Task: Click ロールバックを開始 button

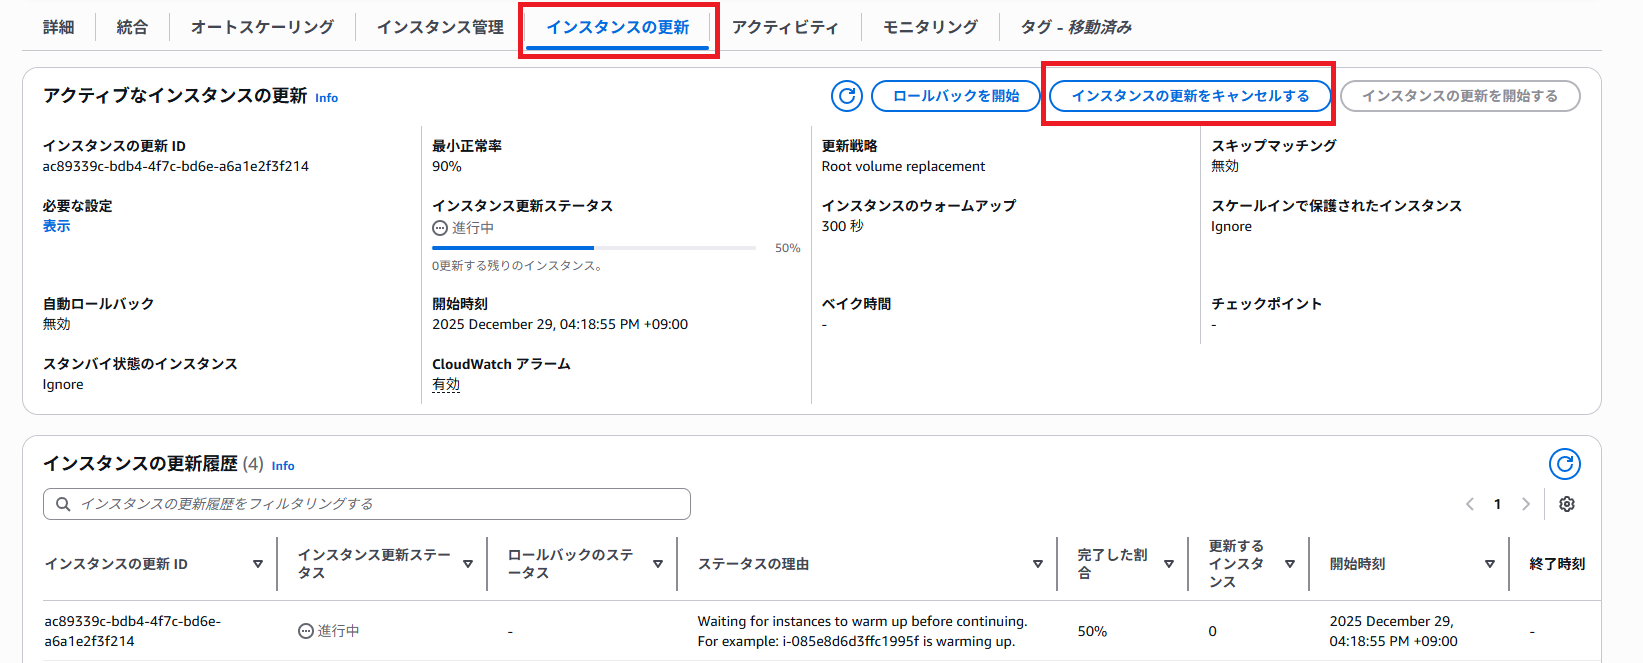Action: (x=956, y=96)
